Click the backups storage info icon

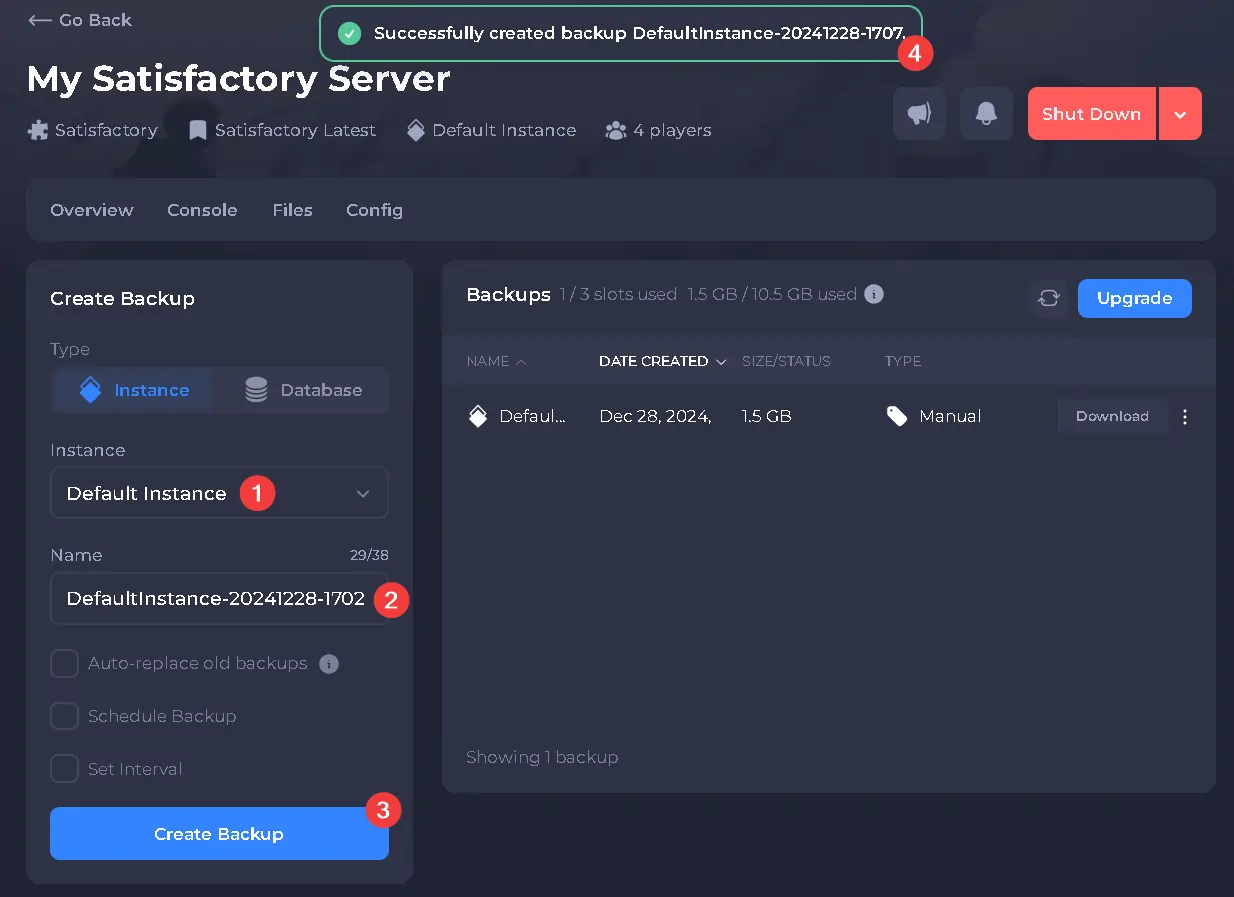tap(873, 294)
